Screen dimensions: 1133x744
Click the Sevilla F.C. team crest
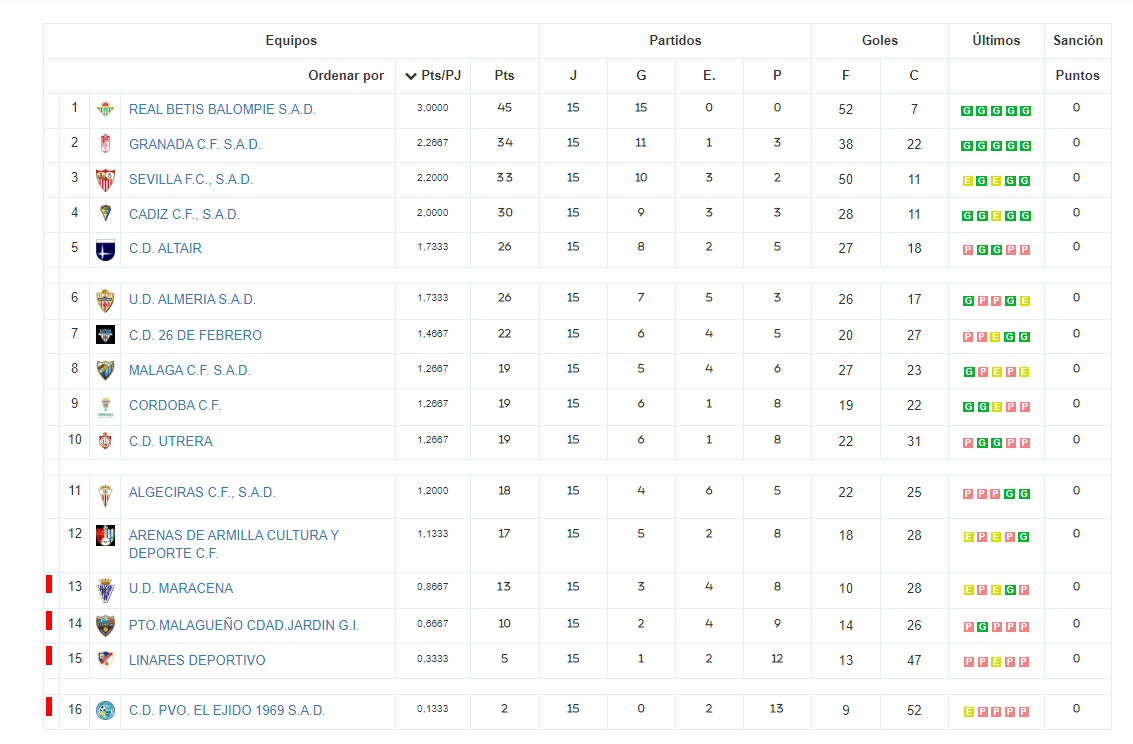coord(105,179)
